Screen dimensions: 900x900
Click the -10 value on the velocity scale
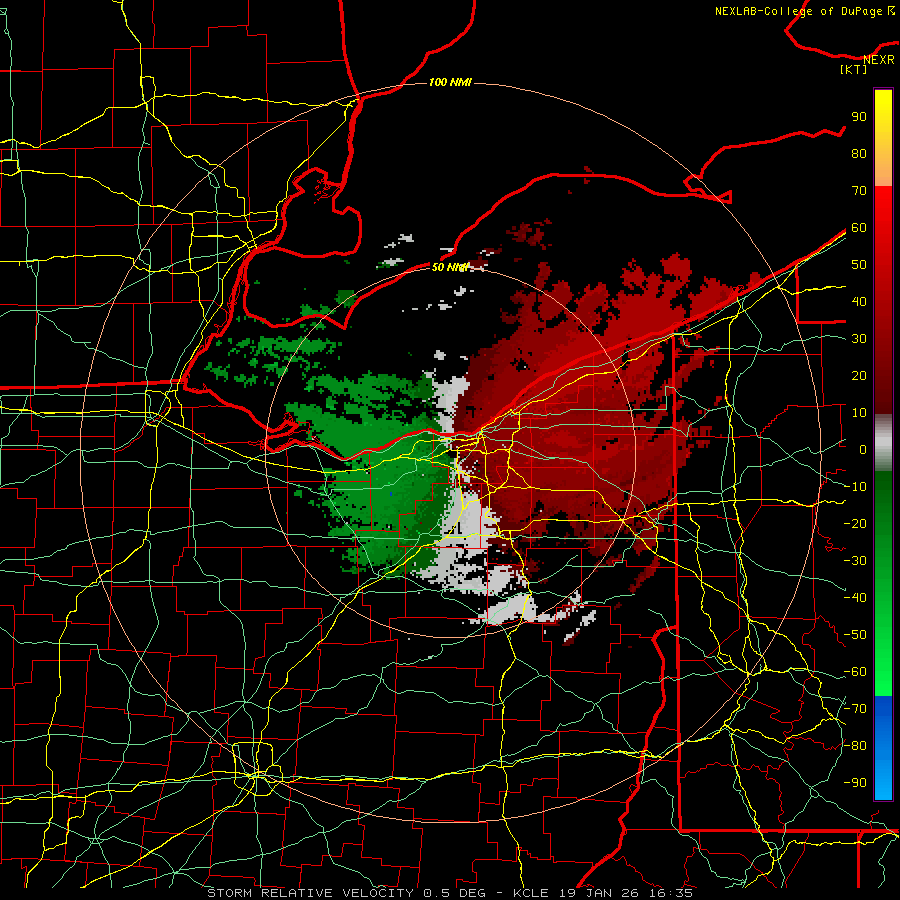click(855, 487)
